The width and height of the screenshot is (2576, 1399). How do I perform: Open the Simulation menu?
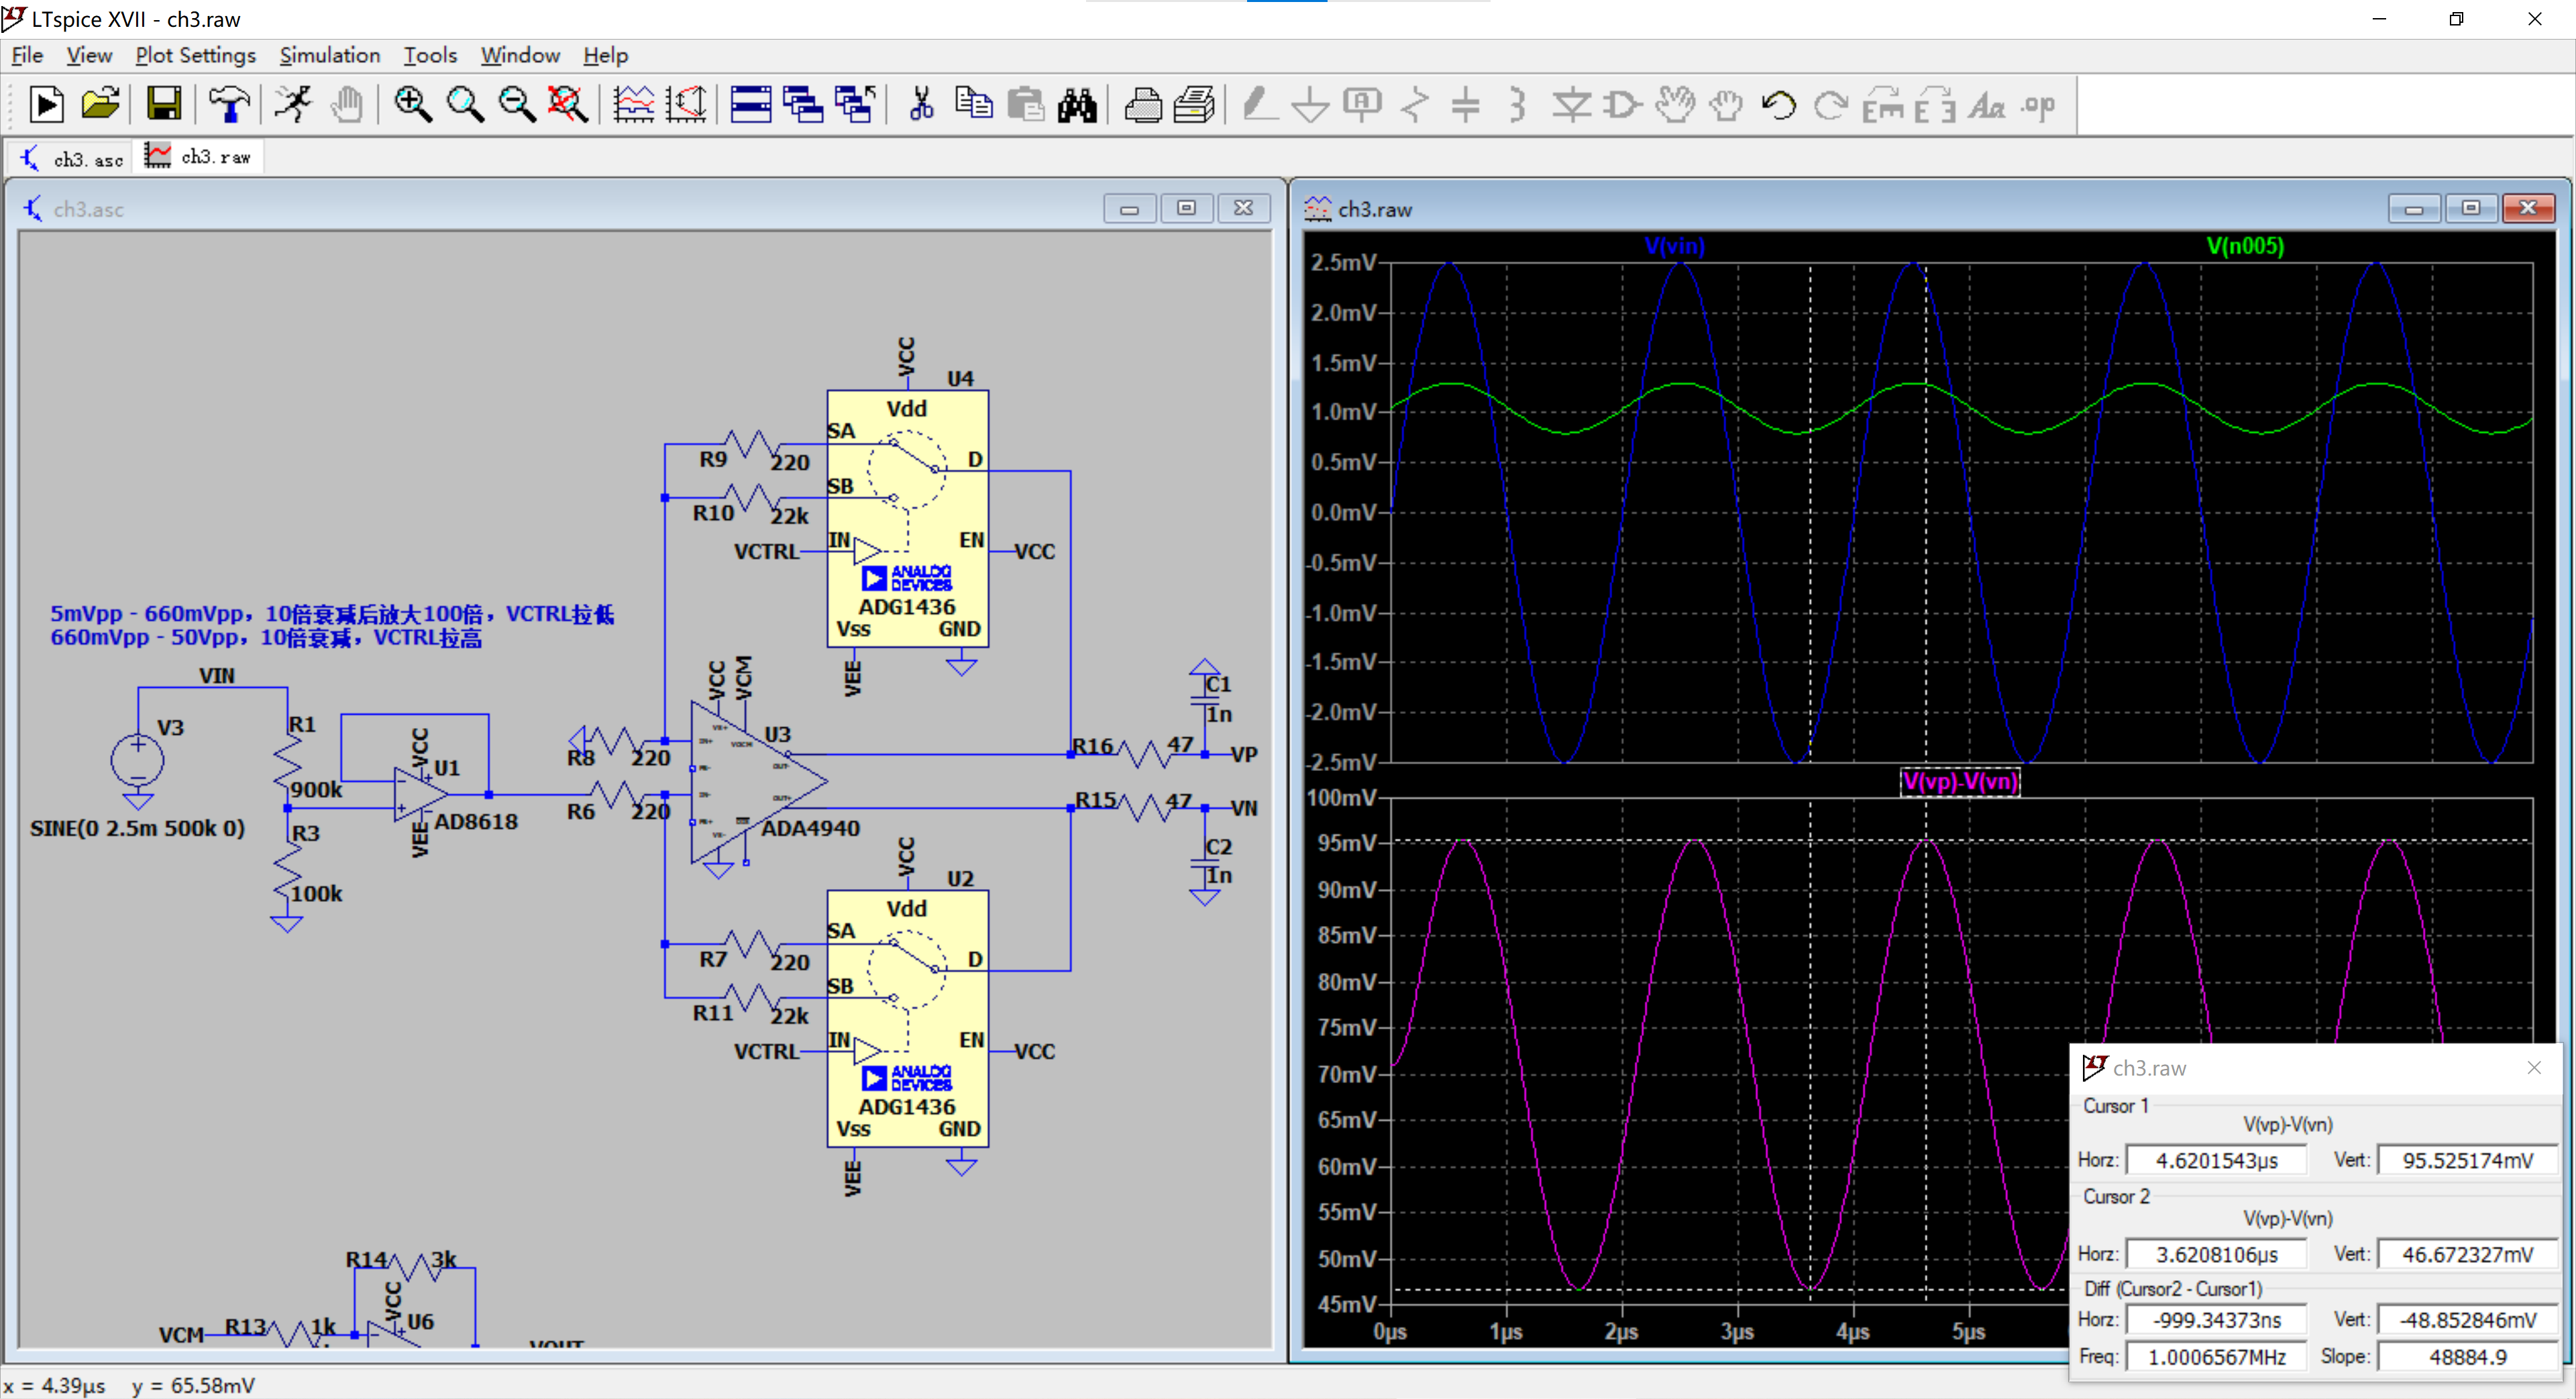330,55
